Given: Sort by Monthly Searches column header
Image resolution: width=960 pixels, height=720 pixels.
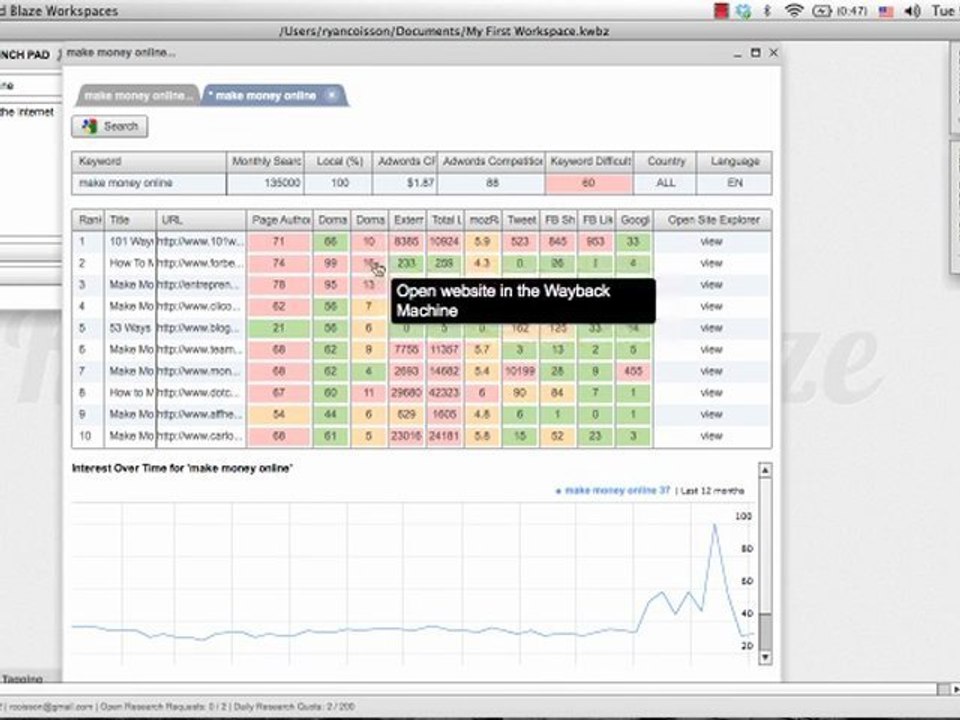Looking at the screenshot, I should click(x=266, y=162).
